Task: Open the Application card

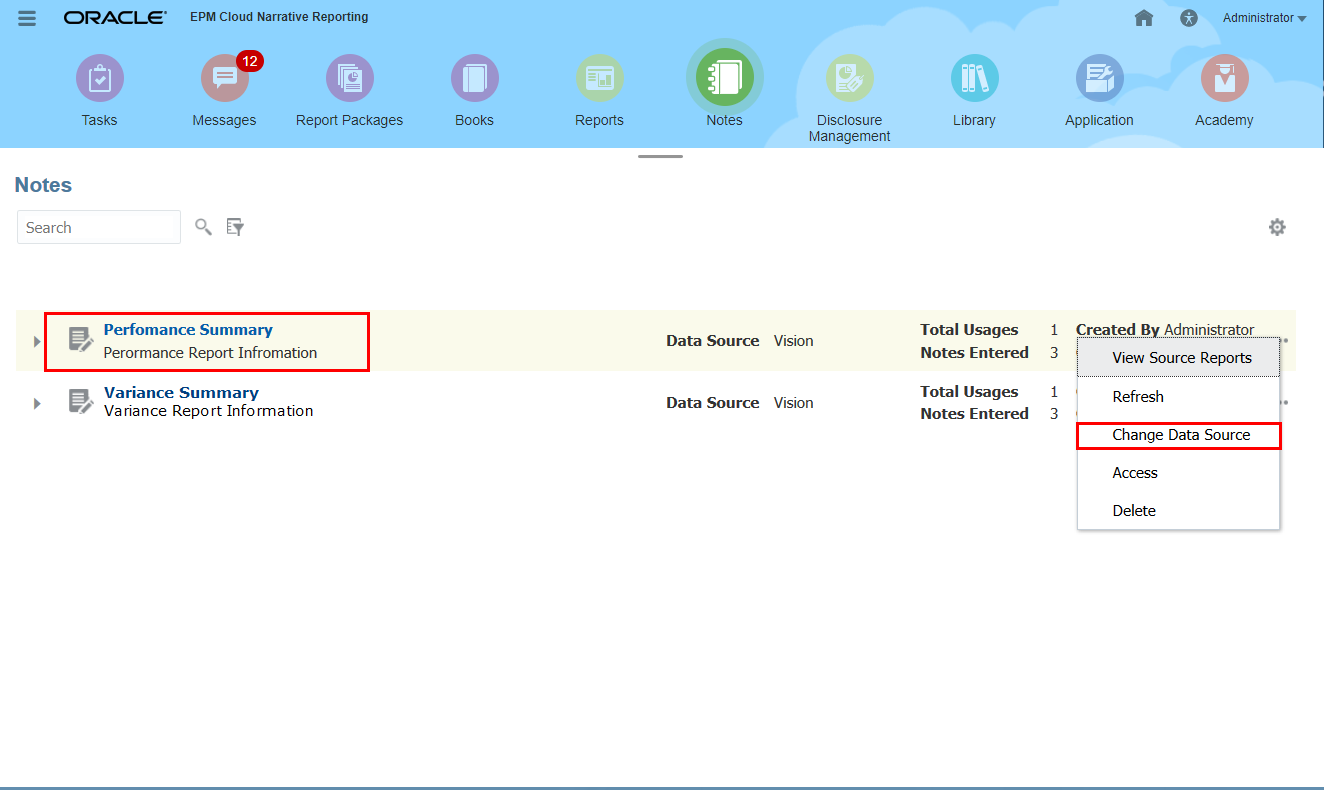Action: pos(1099,91)
